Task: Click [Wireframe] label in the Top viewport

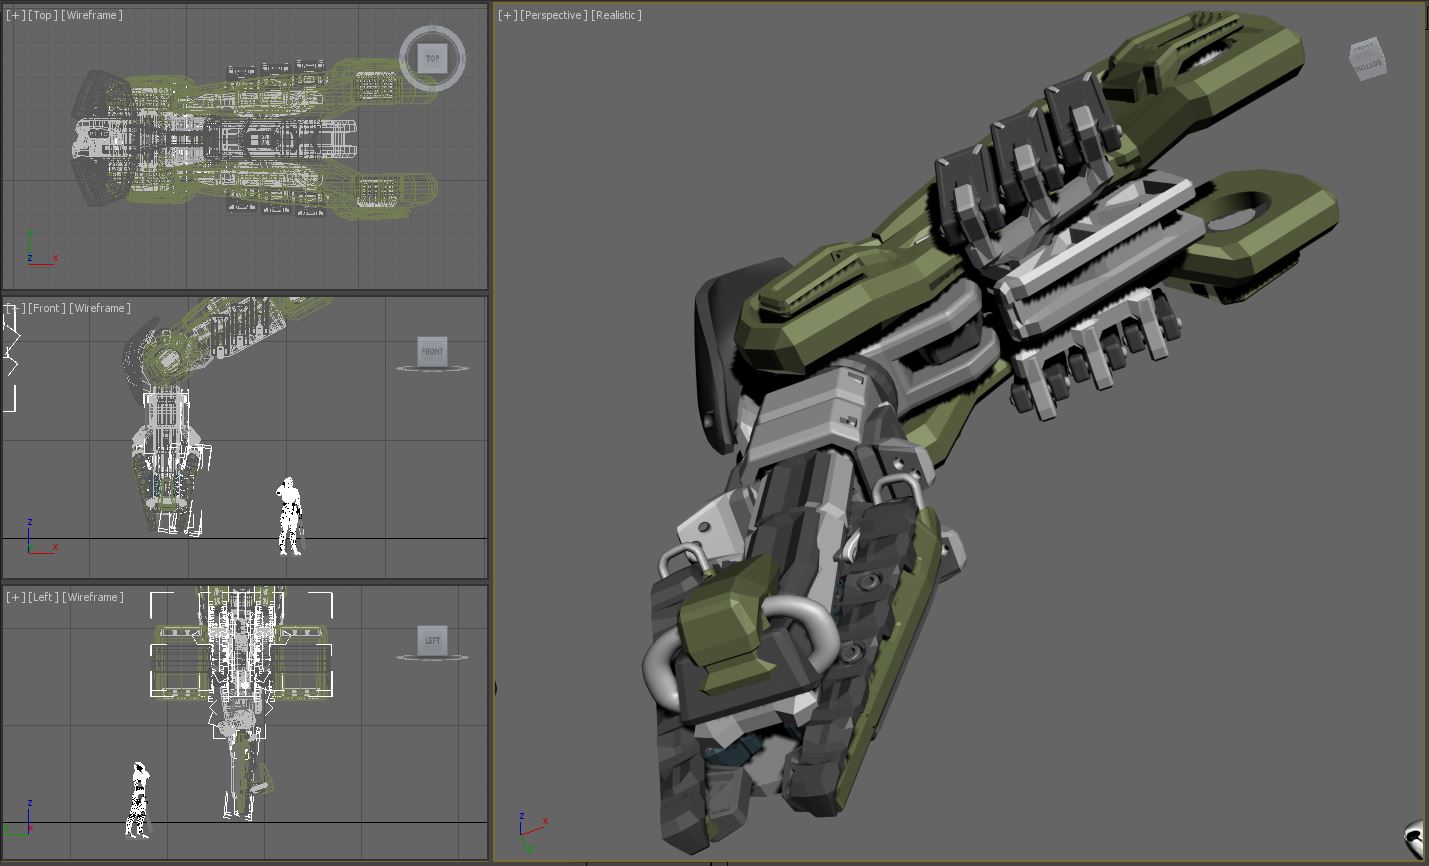Action: [92, 15]
